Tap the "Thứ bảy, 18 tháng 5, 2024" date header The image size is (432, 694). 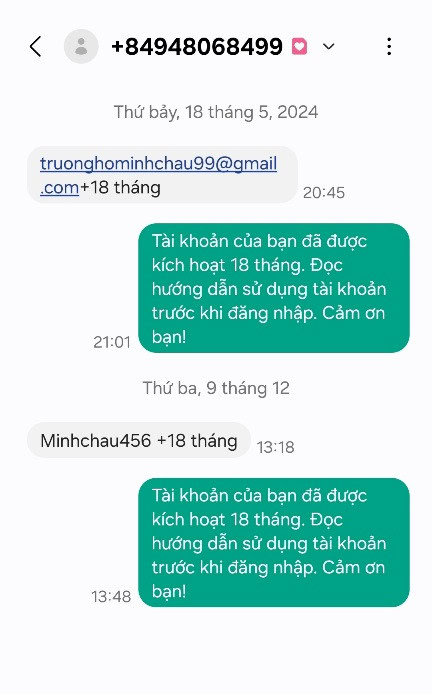[x=216, y=112]
